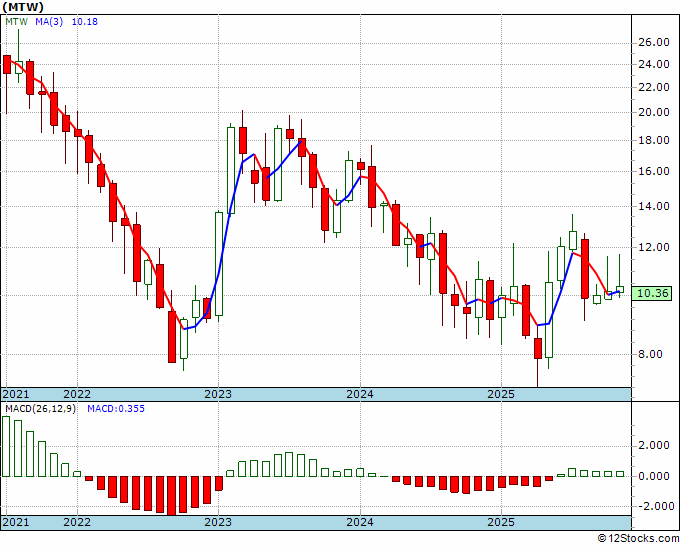Click the first tallest green MACD bar in 2021
This screenshot has height=546, width=680.
click(x=6, y=446)
